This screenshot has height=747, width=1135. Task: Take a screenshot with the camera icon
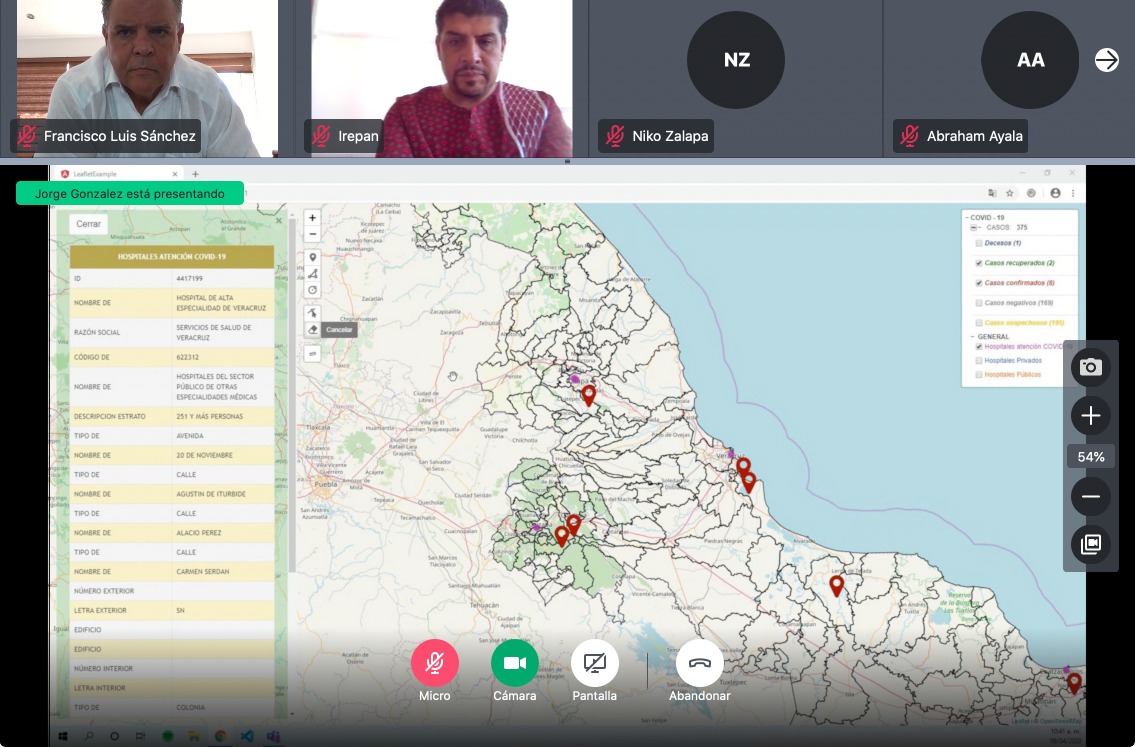click(1090, 367)
